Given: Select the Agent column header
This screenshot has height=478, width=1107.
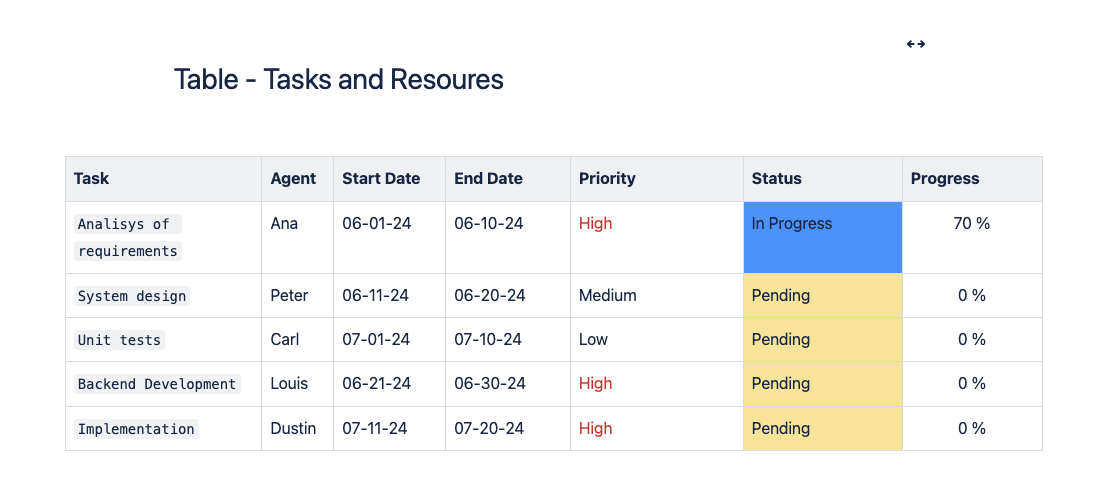Looking at the screenshot, I should click(293, 179).
